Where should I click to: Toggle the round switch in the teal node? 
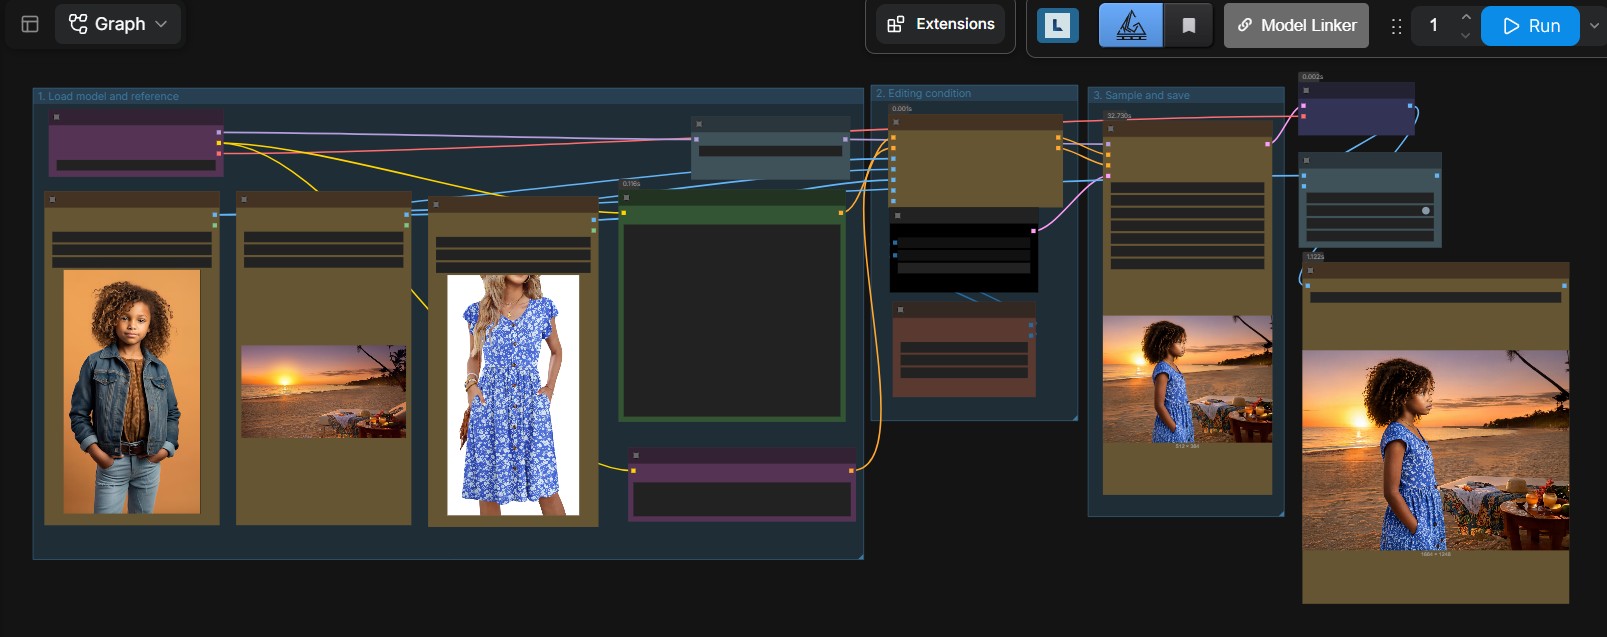click(1426, 211)
